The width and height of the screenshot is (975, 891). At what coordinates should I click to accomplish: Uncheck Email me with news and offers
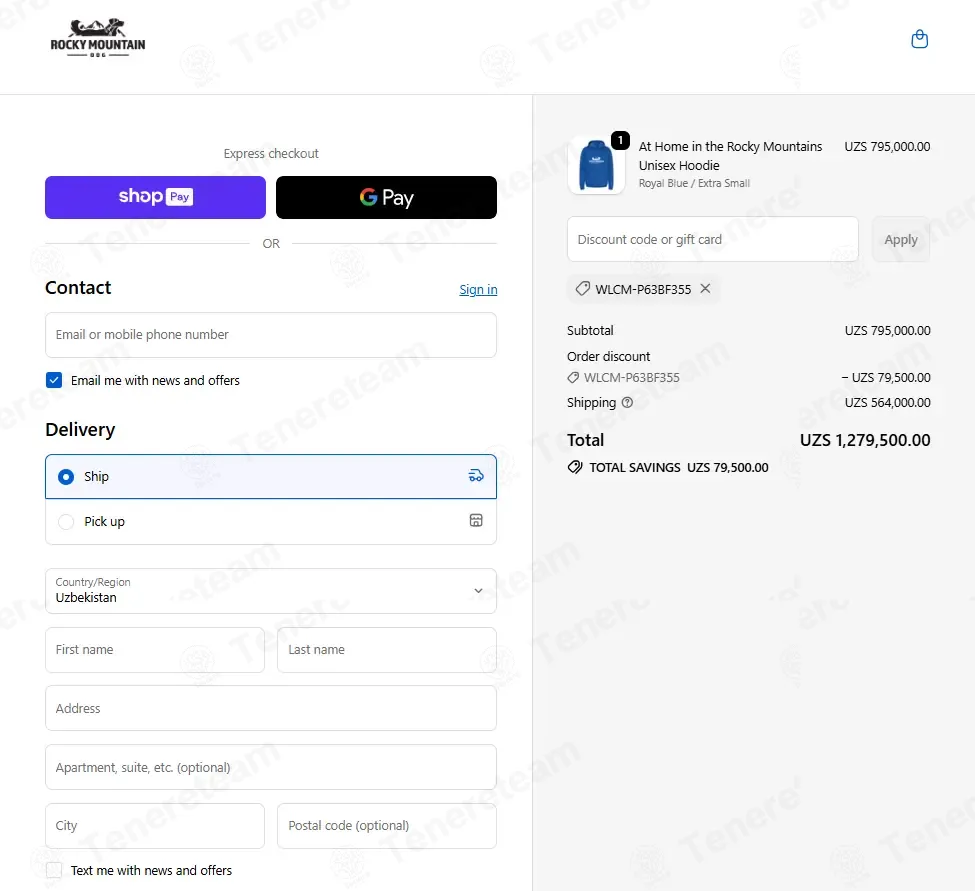(54, 380)
